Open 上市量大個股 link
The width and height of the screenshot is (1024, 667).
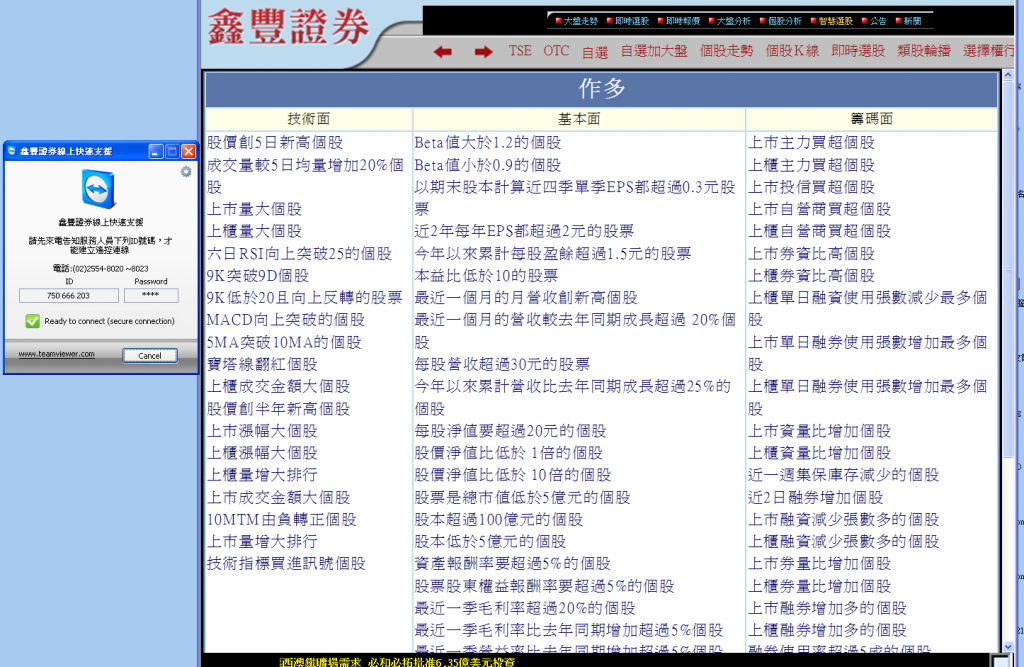(254, 209)
